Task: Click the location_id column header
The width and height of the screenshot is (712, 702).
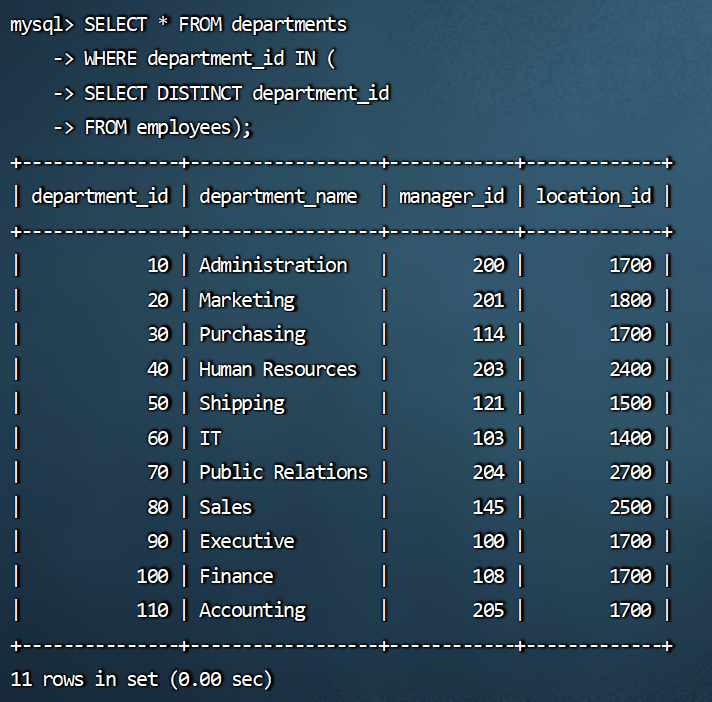Action: pyautogui.click(x=593, y=196)
